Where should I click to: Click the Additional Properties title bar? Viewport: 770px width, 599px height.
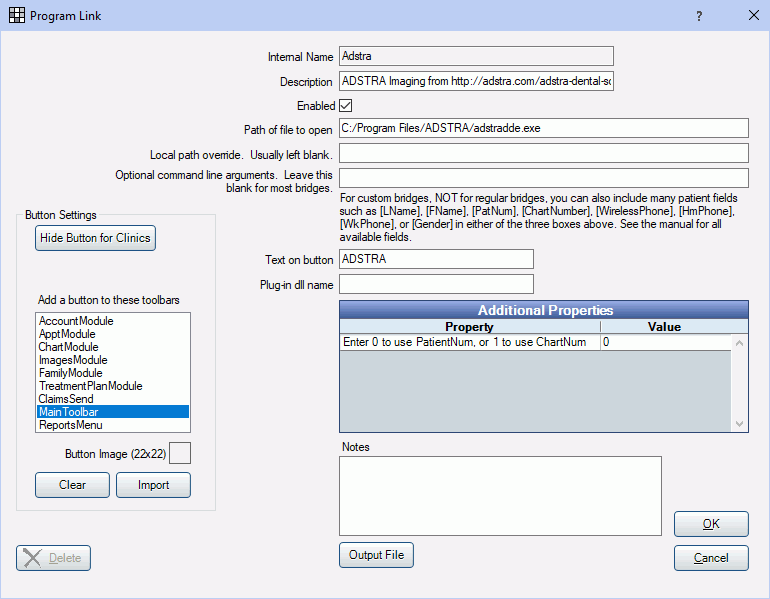point(544,310)
